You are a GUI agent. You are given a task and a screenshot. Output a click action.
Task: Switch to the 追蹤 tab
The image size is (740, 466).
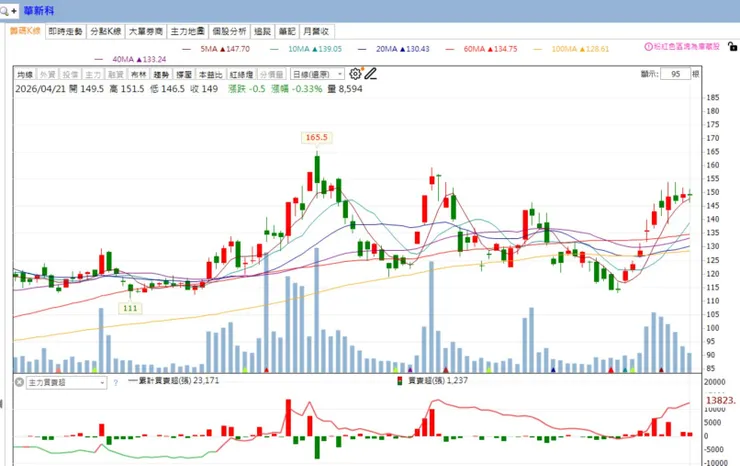point(262,32)
